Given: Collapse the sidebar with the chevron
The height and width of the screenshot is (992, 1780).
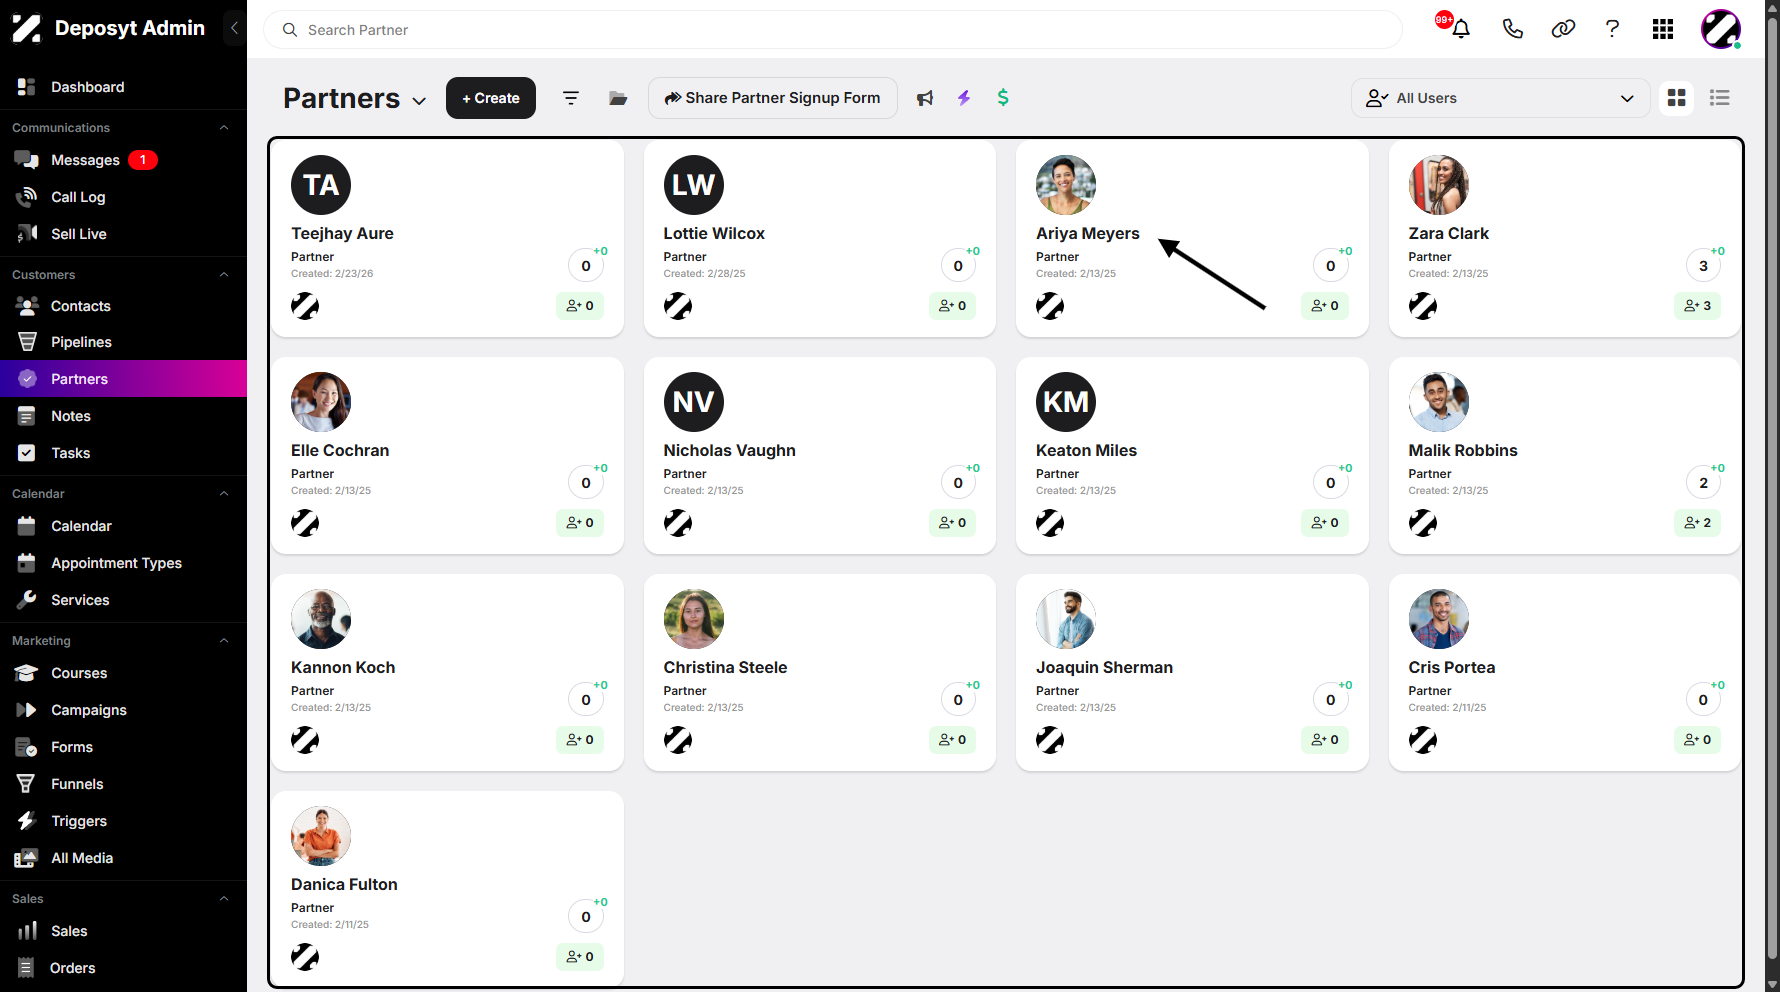Looking at the screenshot, I should point(234,28).
